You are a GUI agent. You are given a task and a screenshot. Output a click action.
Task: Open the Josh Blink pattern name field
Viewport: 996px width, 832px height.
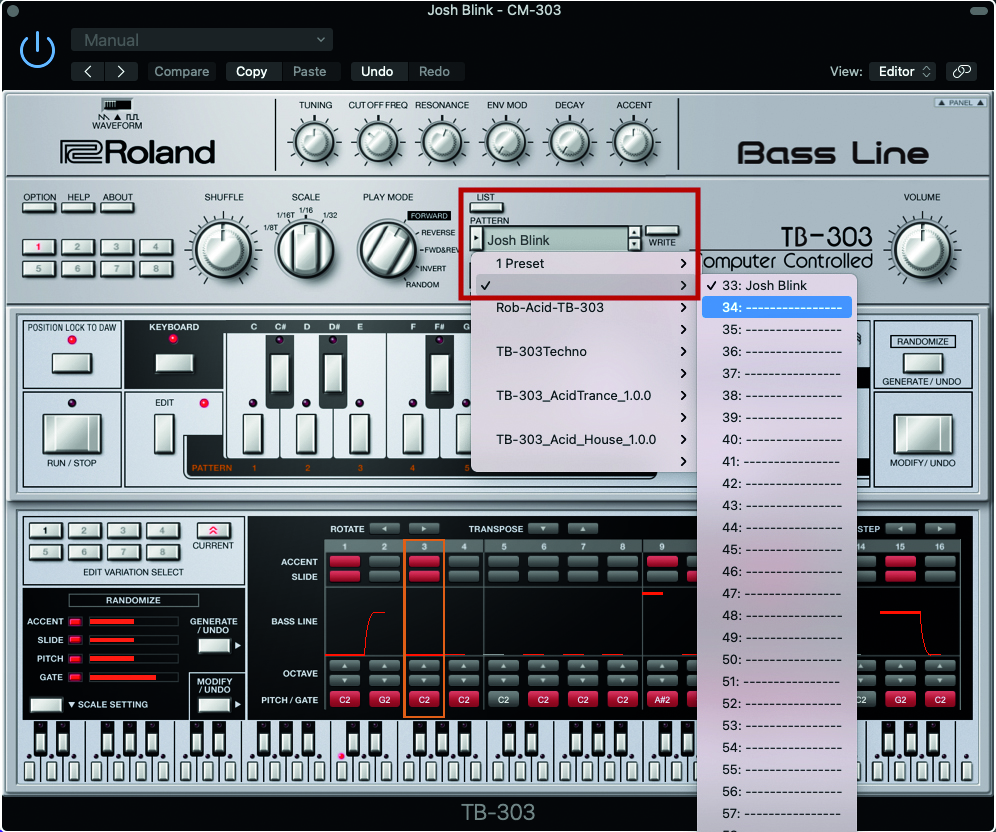556,240
